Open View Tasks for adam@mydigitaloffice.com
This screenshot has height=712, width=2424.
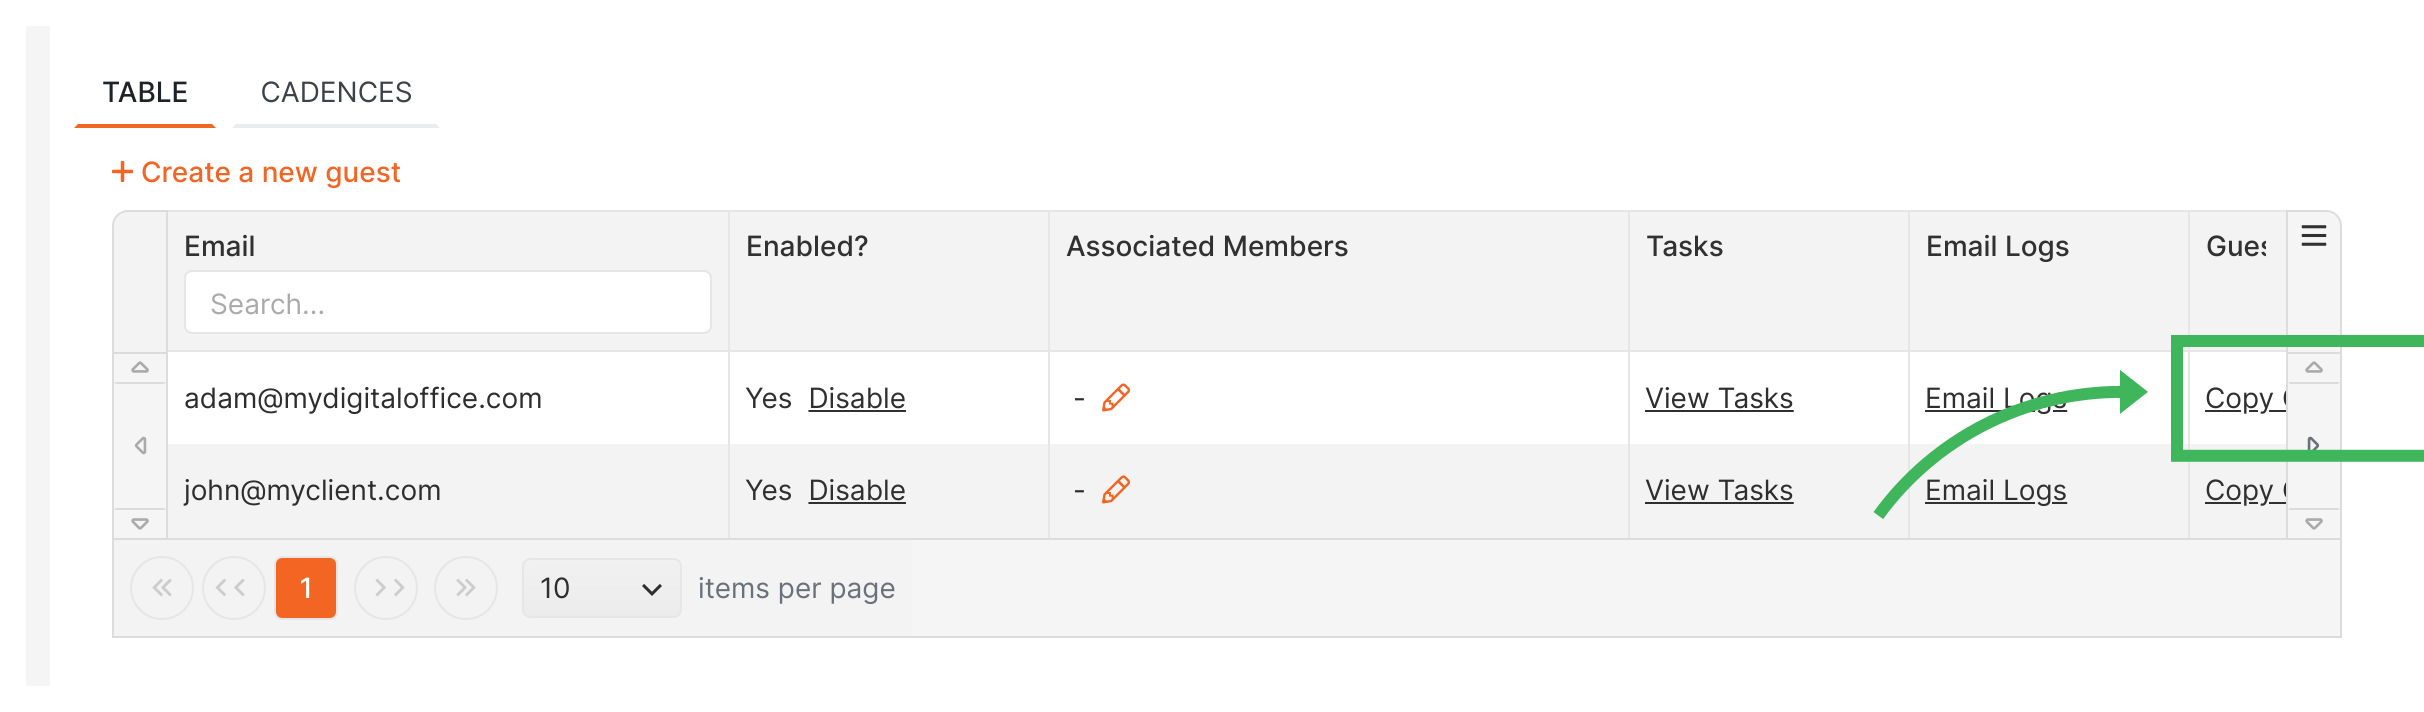[x=1719, y=398]
